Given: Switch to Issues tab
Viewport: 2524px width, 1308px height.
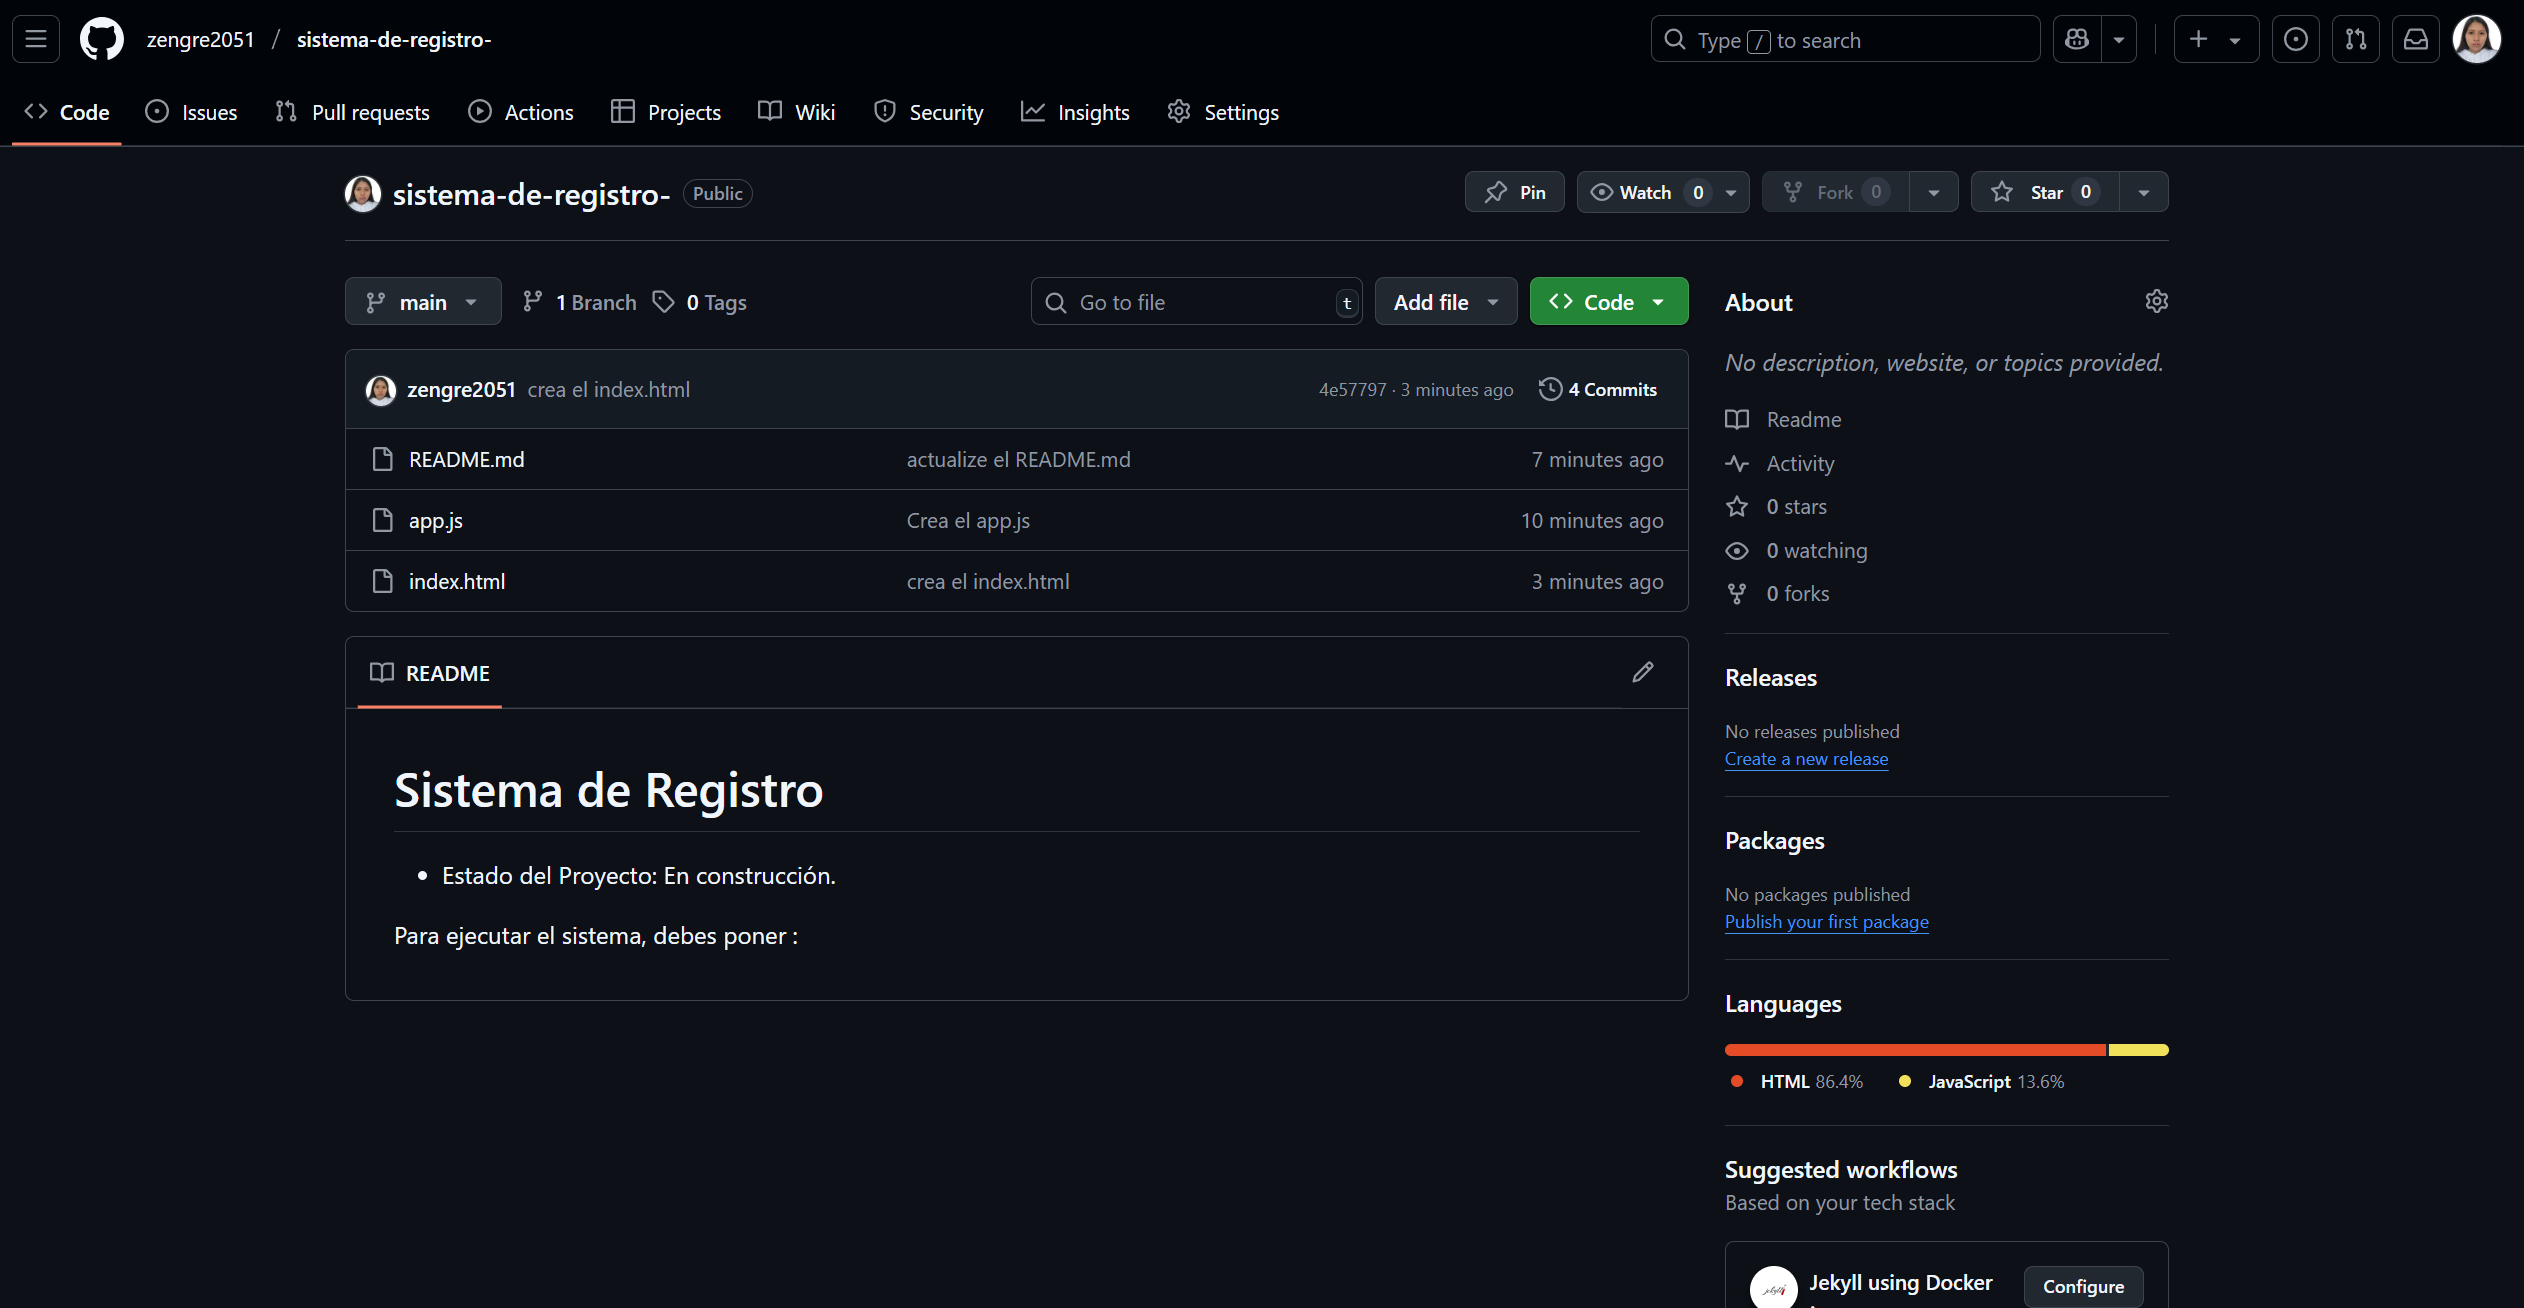Looking at the screenshot, I should (192, 112).
